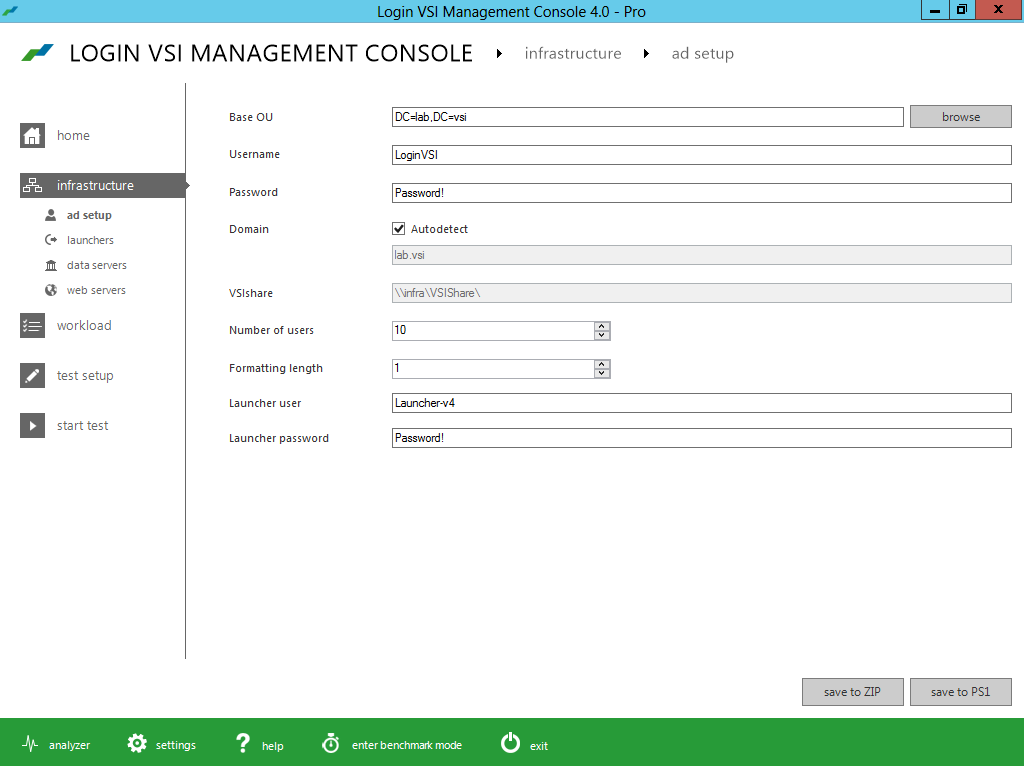Decrease Number of users with down arrow
This screenshot has height=766, width=1024.
[x=601, y=335]
